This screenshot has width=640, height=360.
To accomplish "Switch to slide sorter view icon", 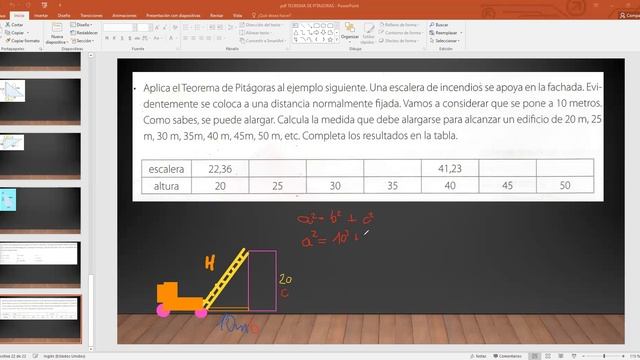I will (548, 356).
